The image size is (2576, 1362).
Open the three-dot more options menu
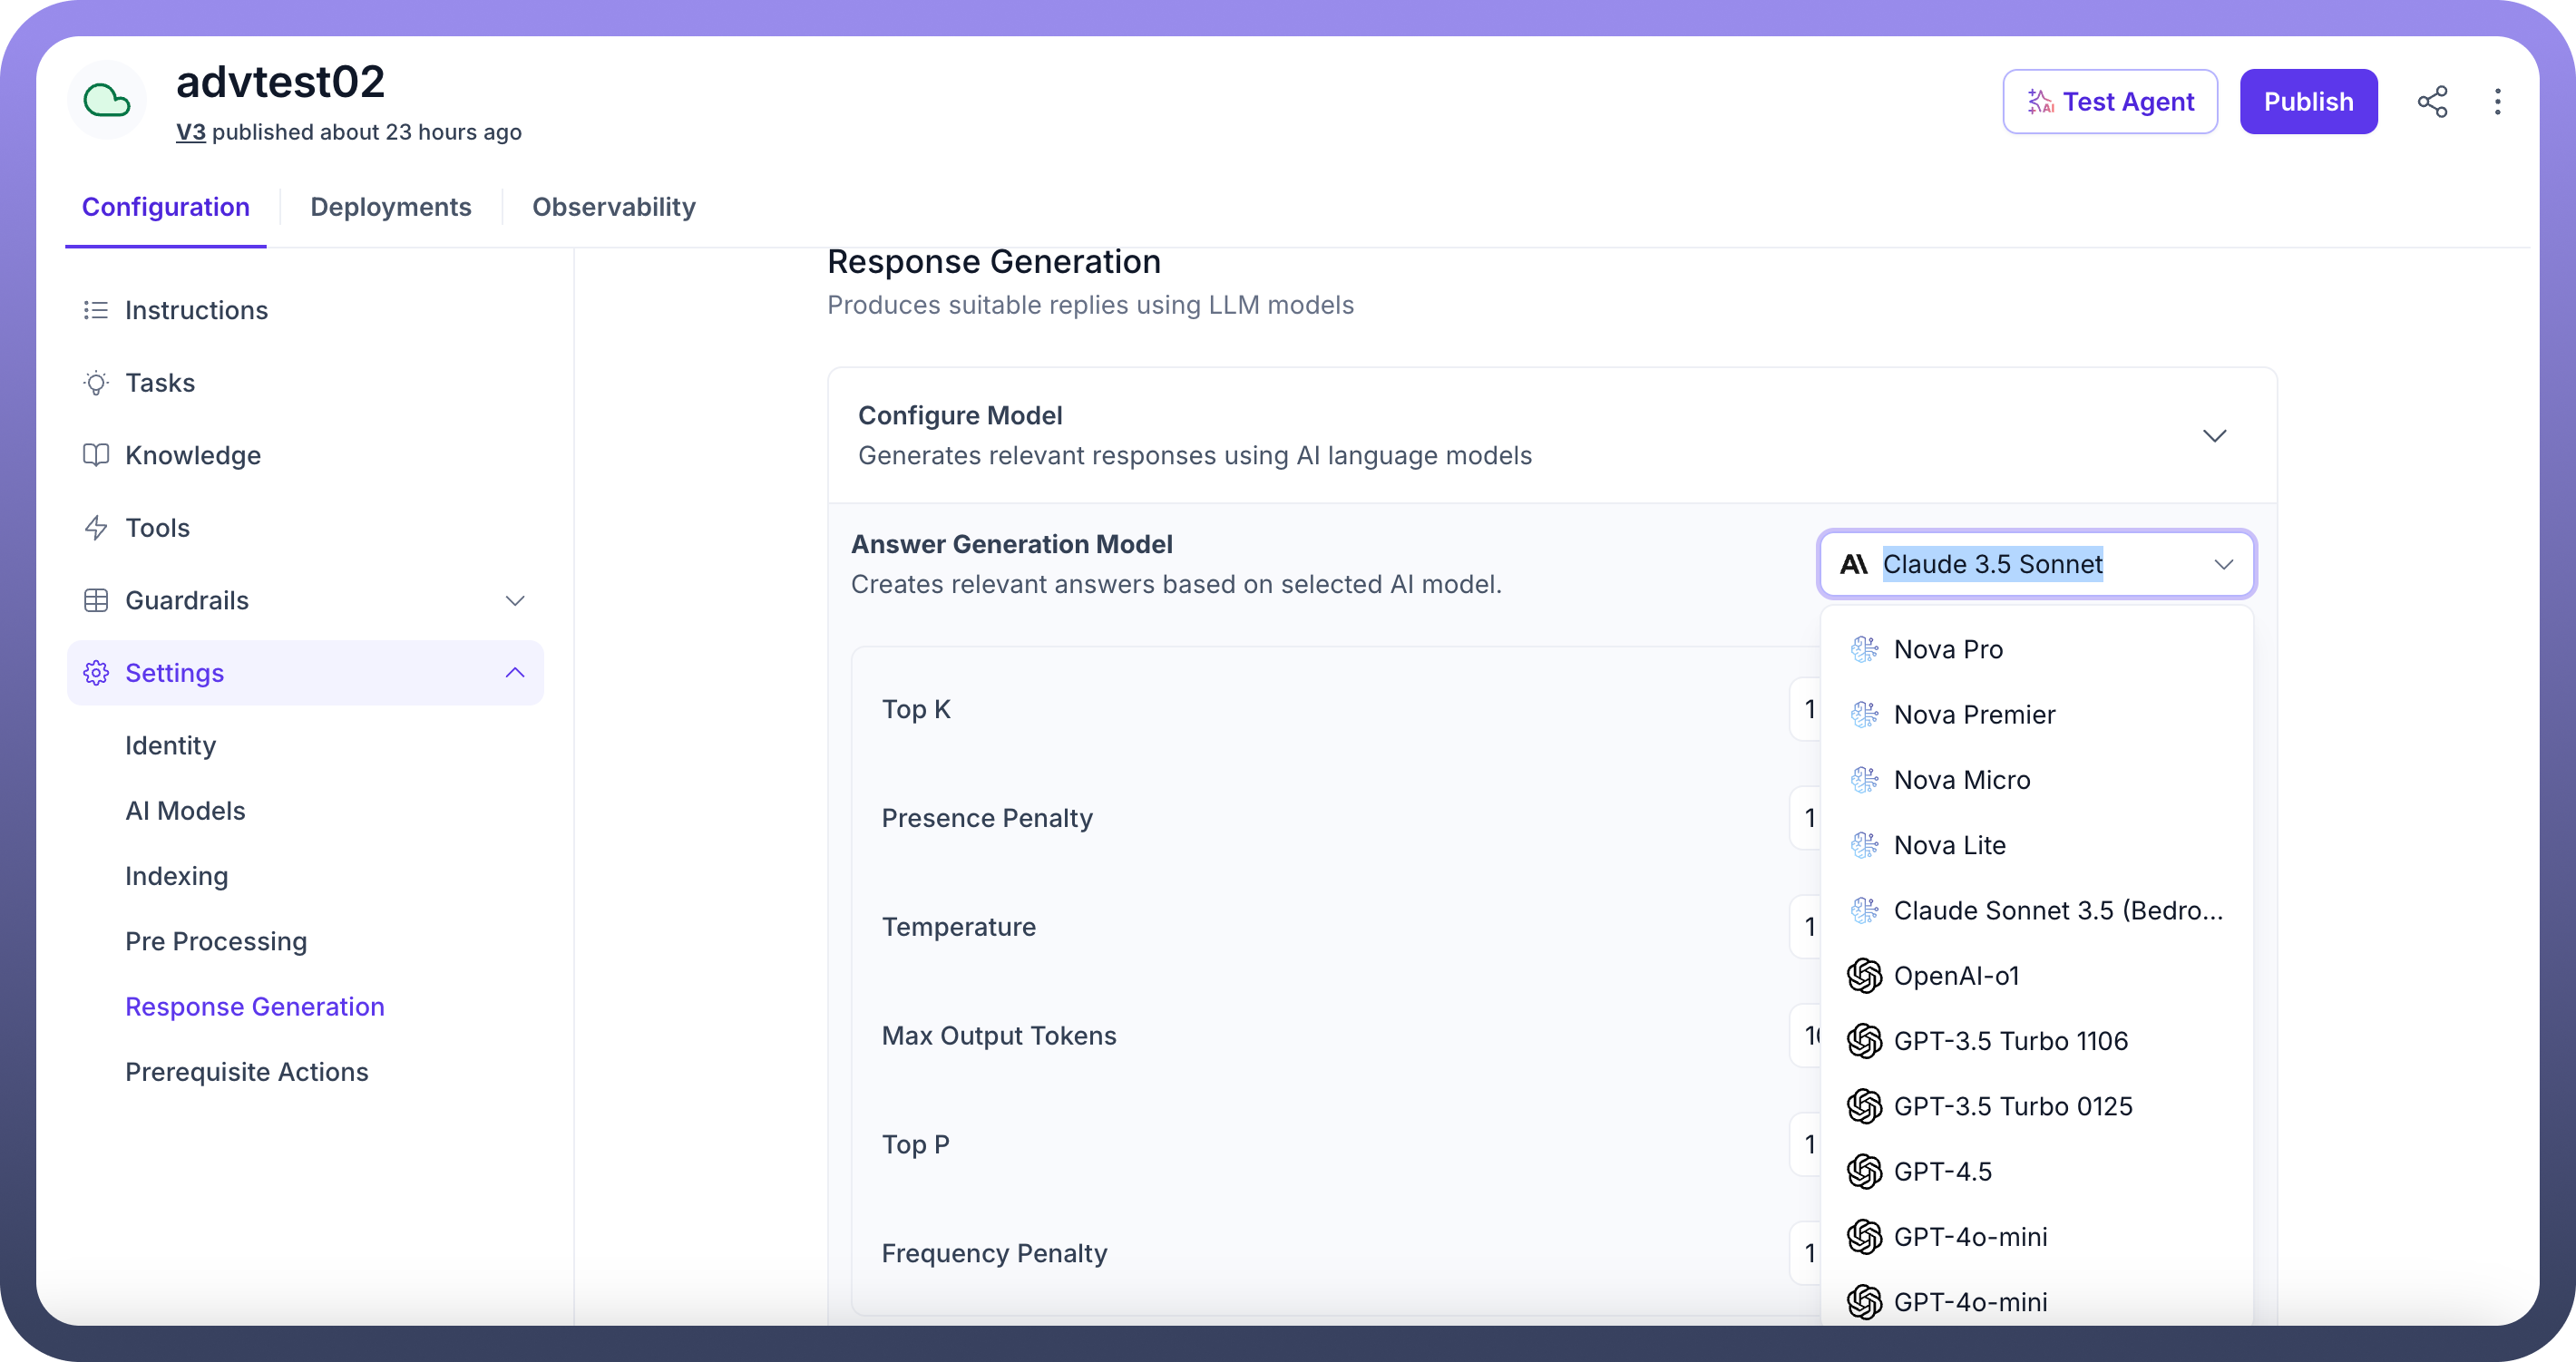pyautogui.click(x=2497, y=101)
